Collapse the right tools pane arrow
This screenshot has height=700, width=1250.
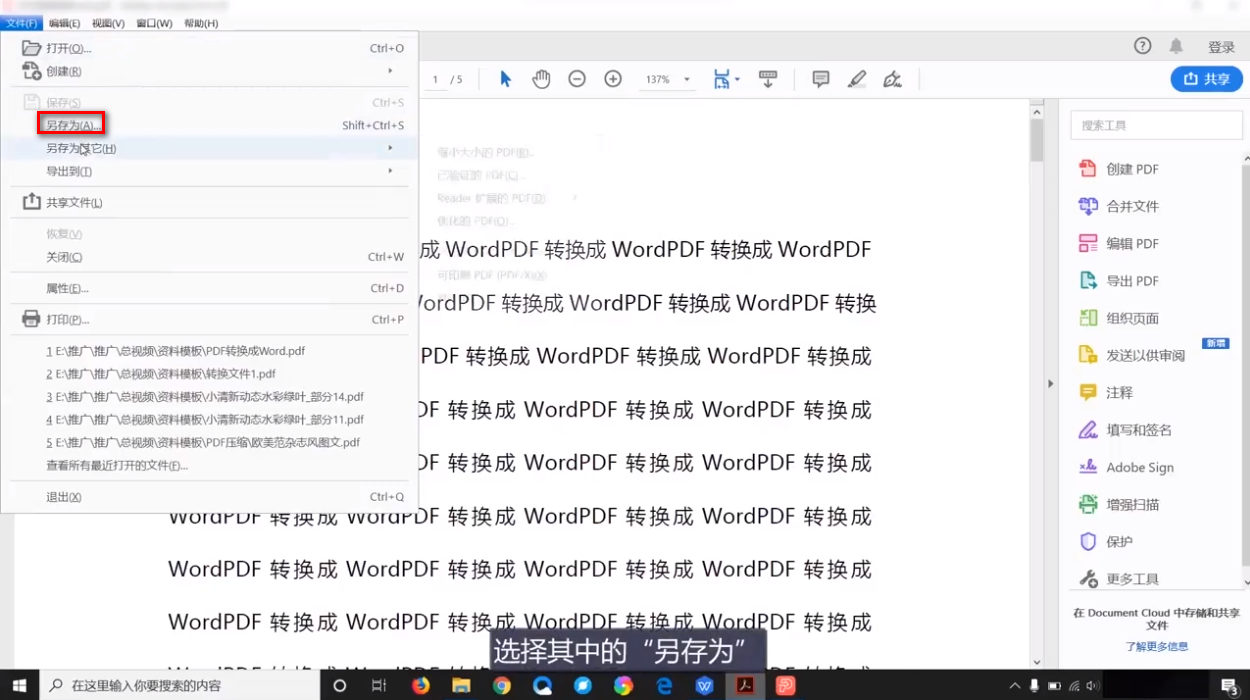coord(1050,384)
